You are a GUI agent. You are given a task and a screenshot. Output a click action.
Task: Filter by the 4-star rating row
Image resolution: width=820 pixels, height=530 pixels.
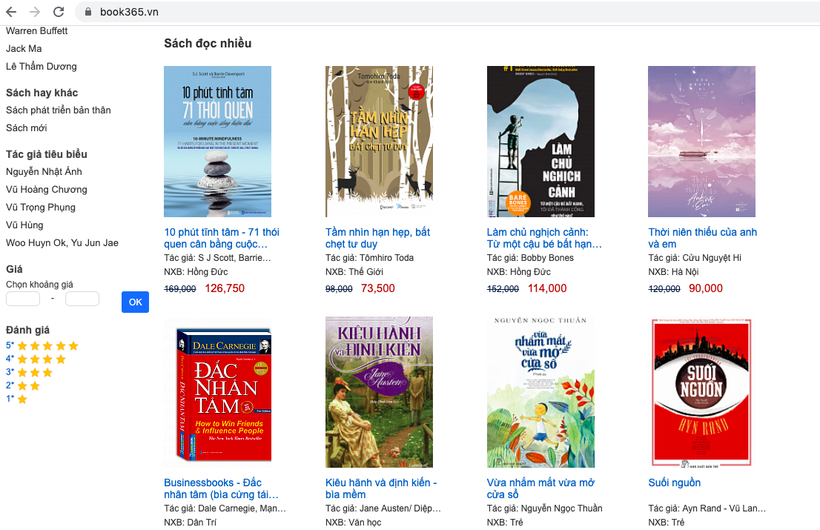[x=36, y=359]
